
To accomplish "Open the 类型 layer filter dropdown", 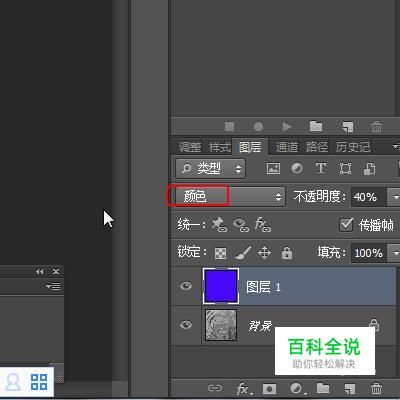I will (x=210, y=168).
